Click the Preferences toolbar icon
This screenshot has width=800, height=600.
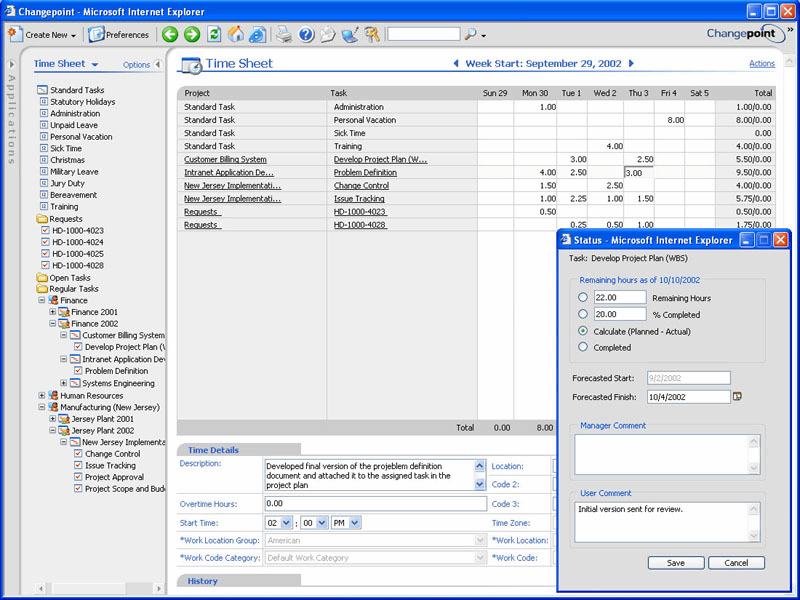(96, 35)
